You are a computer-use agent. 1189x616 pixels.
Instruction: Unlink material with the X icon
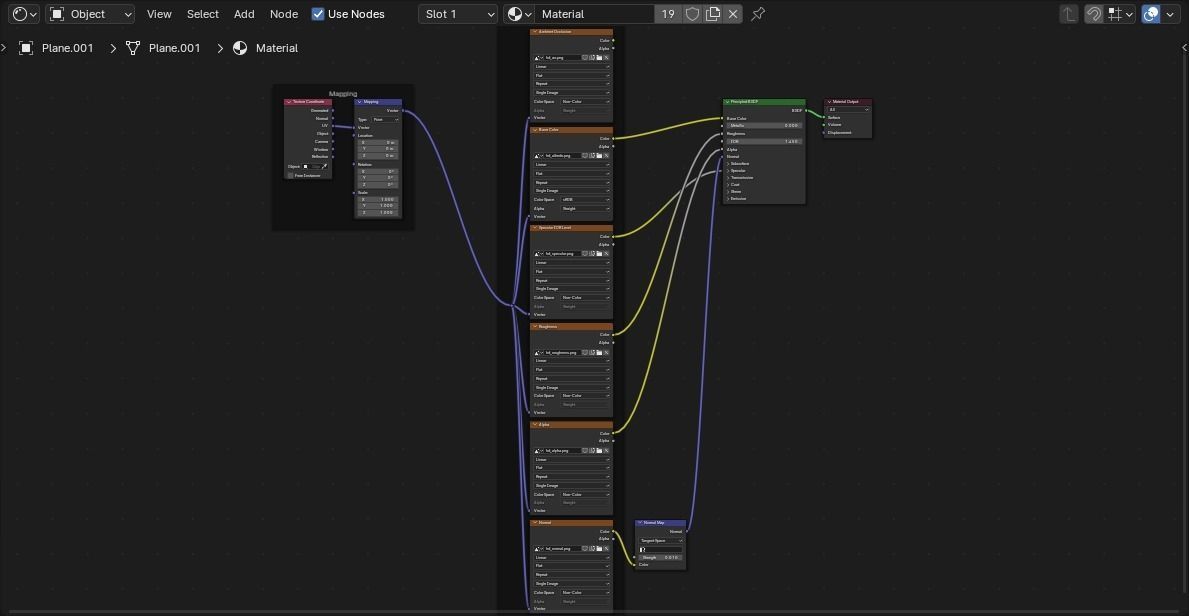[733, 14]
